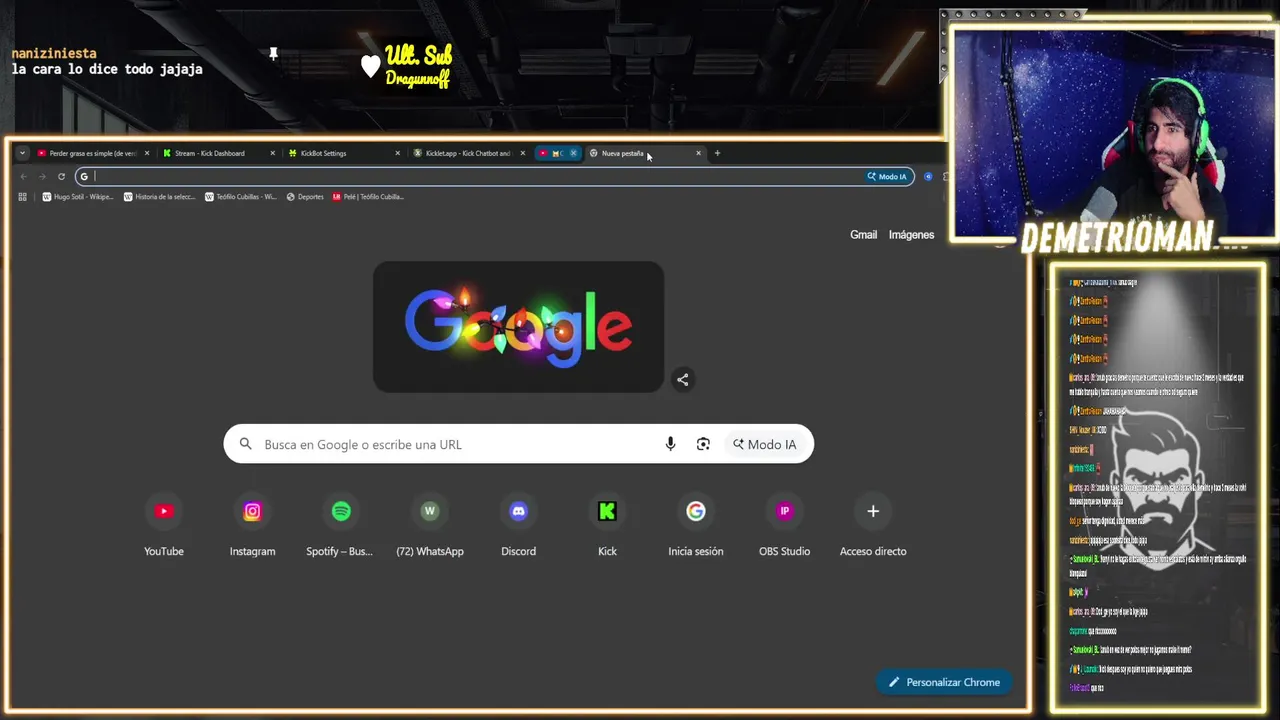Go forward in browser history
This screenshot has height=720, width=1280.
(42, 176)
